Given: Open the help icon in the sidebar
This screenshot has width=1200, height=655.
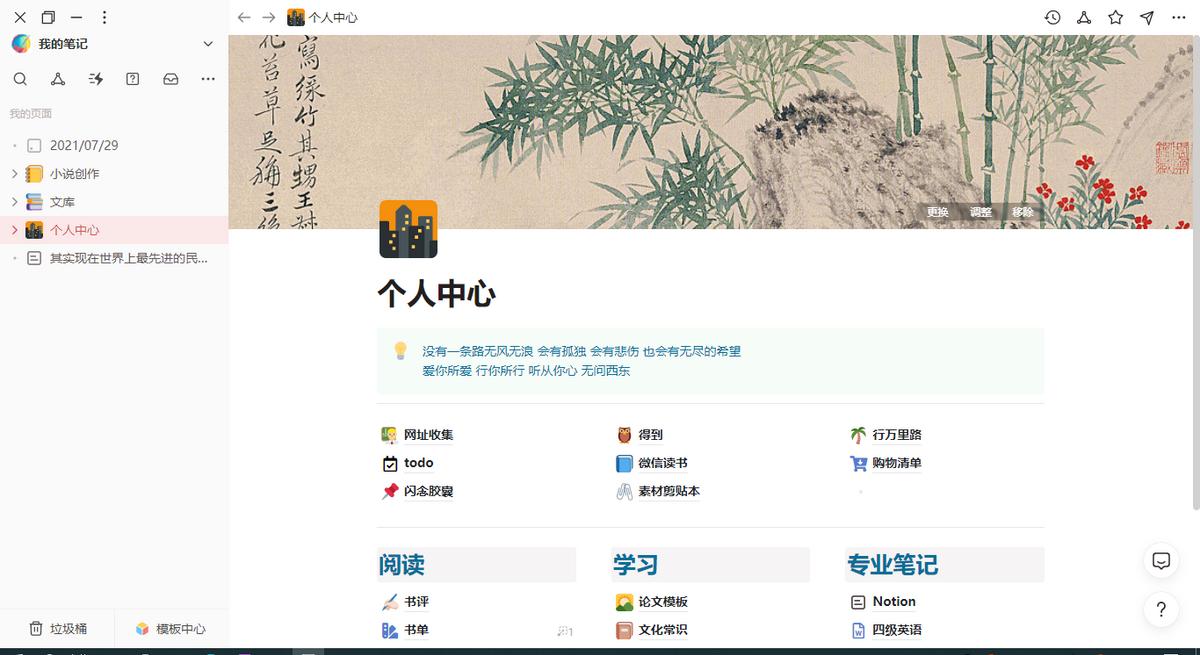Looking at the screenshot, I should pyautogui.click(x=133, y=79).
